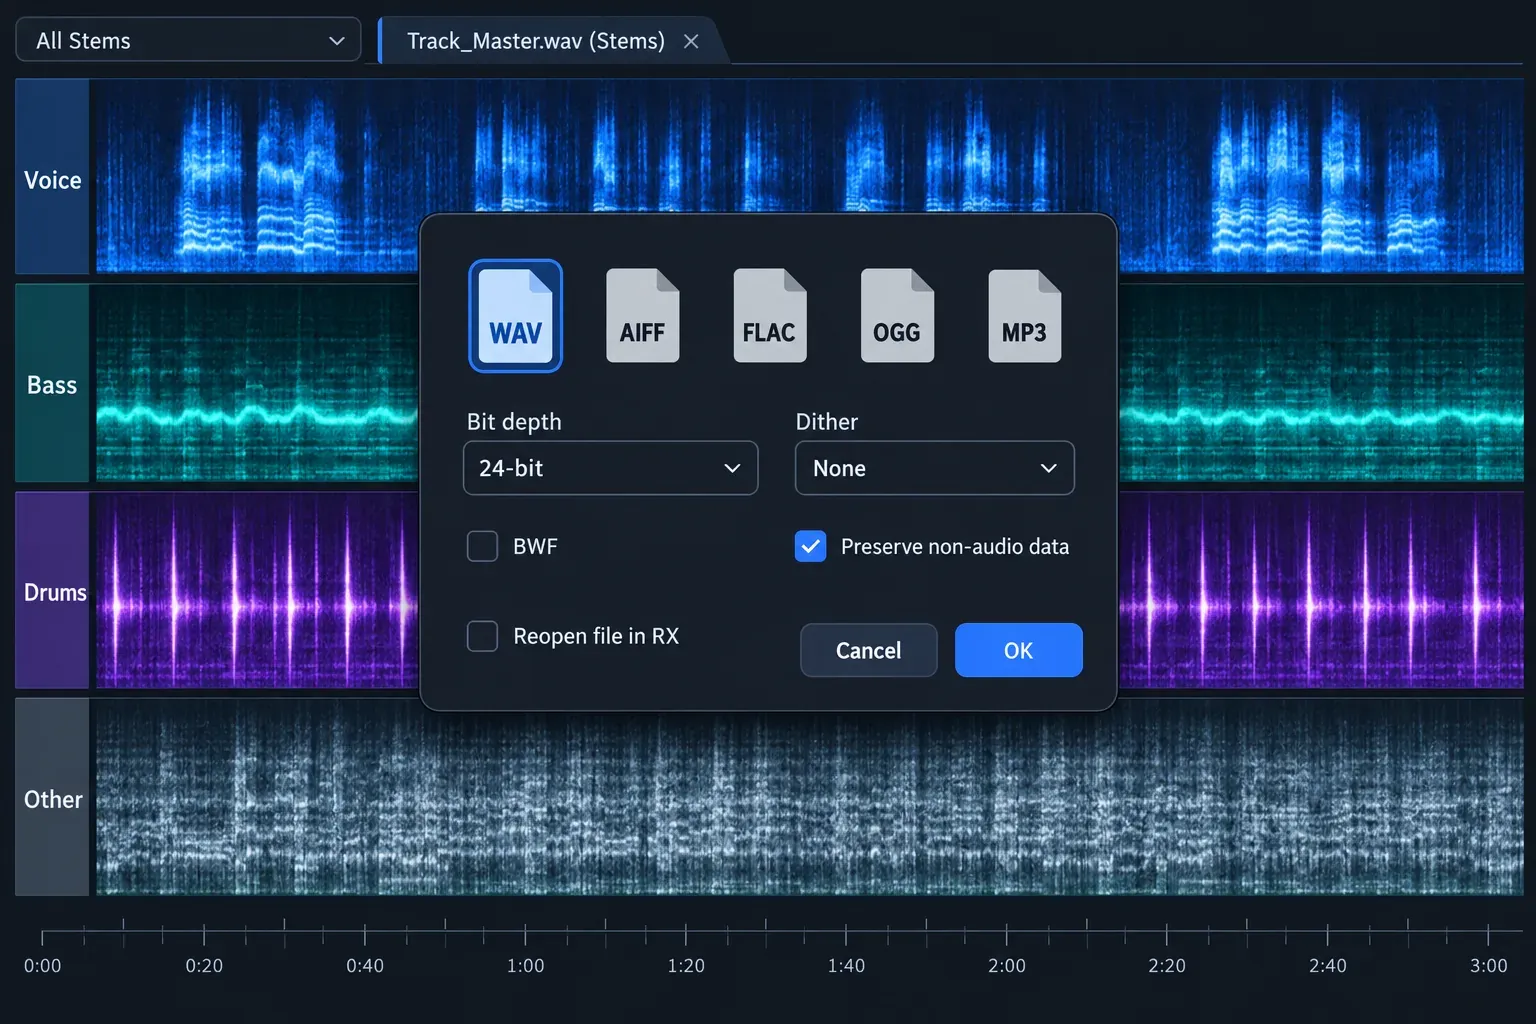1536x1024 pixels.
Task: Open the Dither dropdown set to None
Action: point(935,468)
